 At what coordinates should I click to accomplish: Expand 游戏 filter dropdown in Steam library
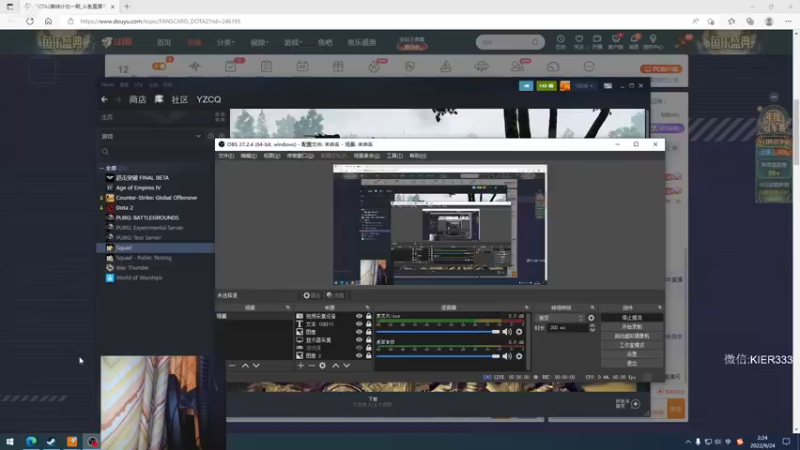point(198,136)
